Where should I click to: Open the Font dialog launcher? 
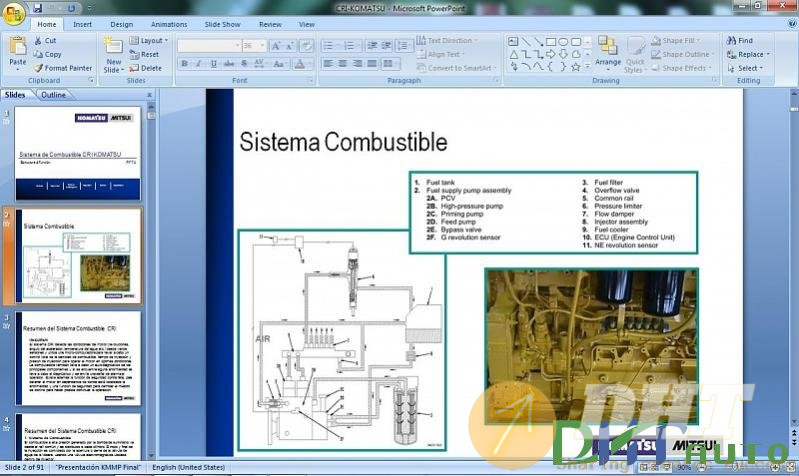[310, 81]
